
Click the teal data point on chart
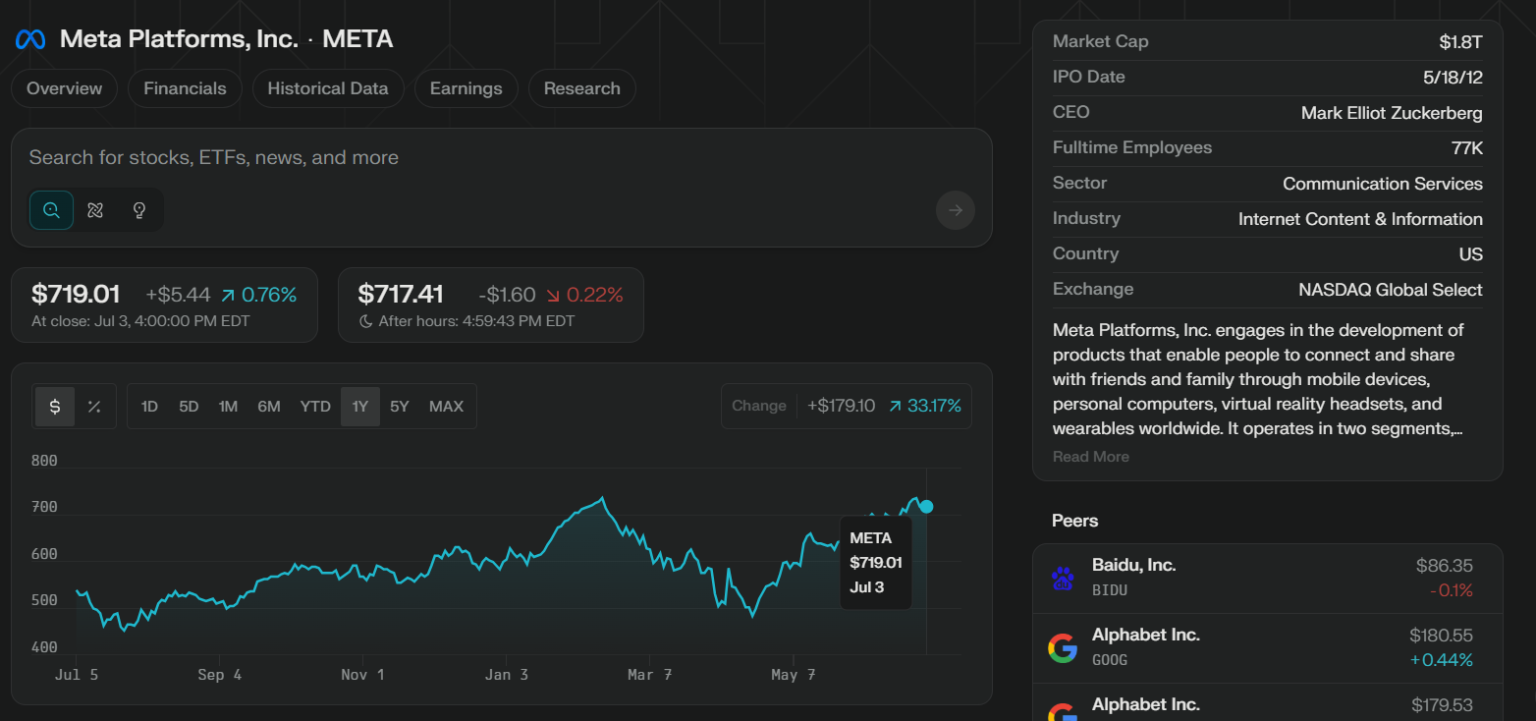(x=926, y=506)
